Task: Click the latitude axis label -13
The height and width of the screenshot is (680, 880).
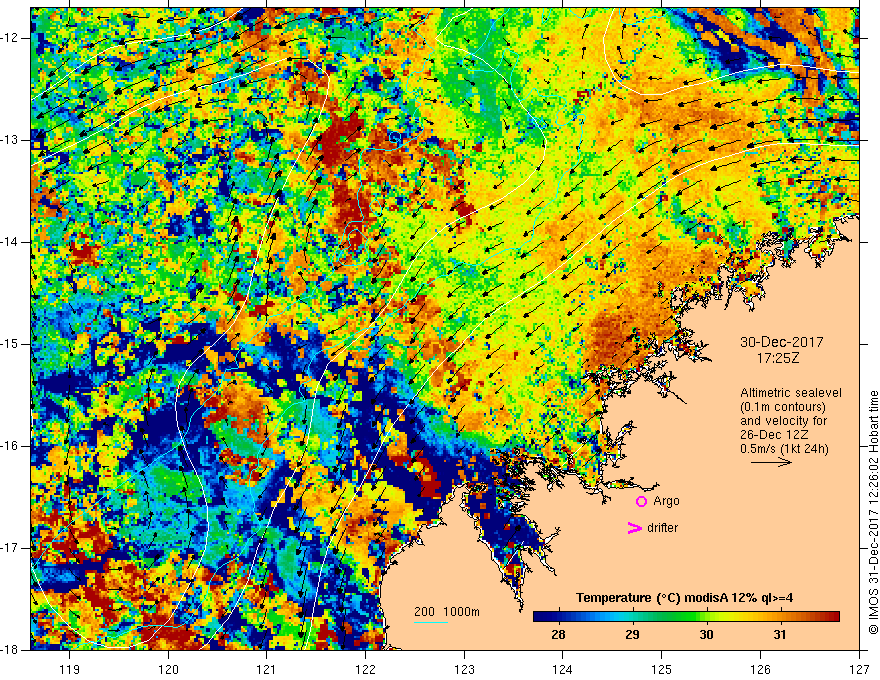Action: 10,140
